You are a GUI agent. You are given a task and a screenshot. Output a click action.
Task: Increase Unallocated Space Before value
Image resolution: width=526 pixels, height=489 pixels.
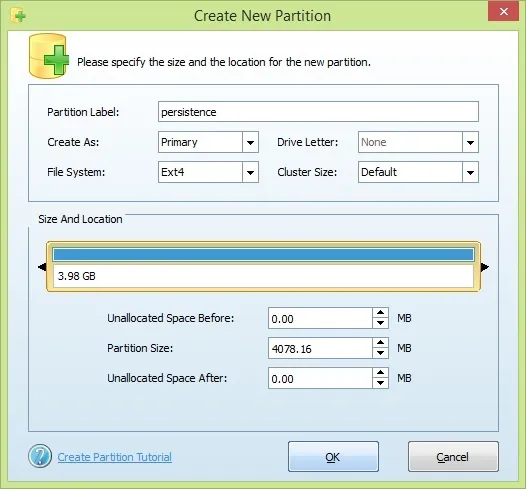380,313
